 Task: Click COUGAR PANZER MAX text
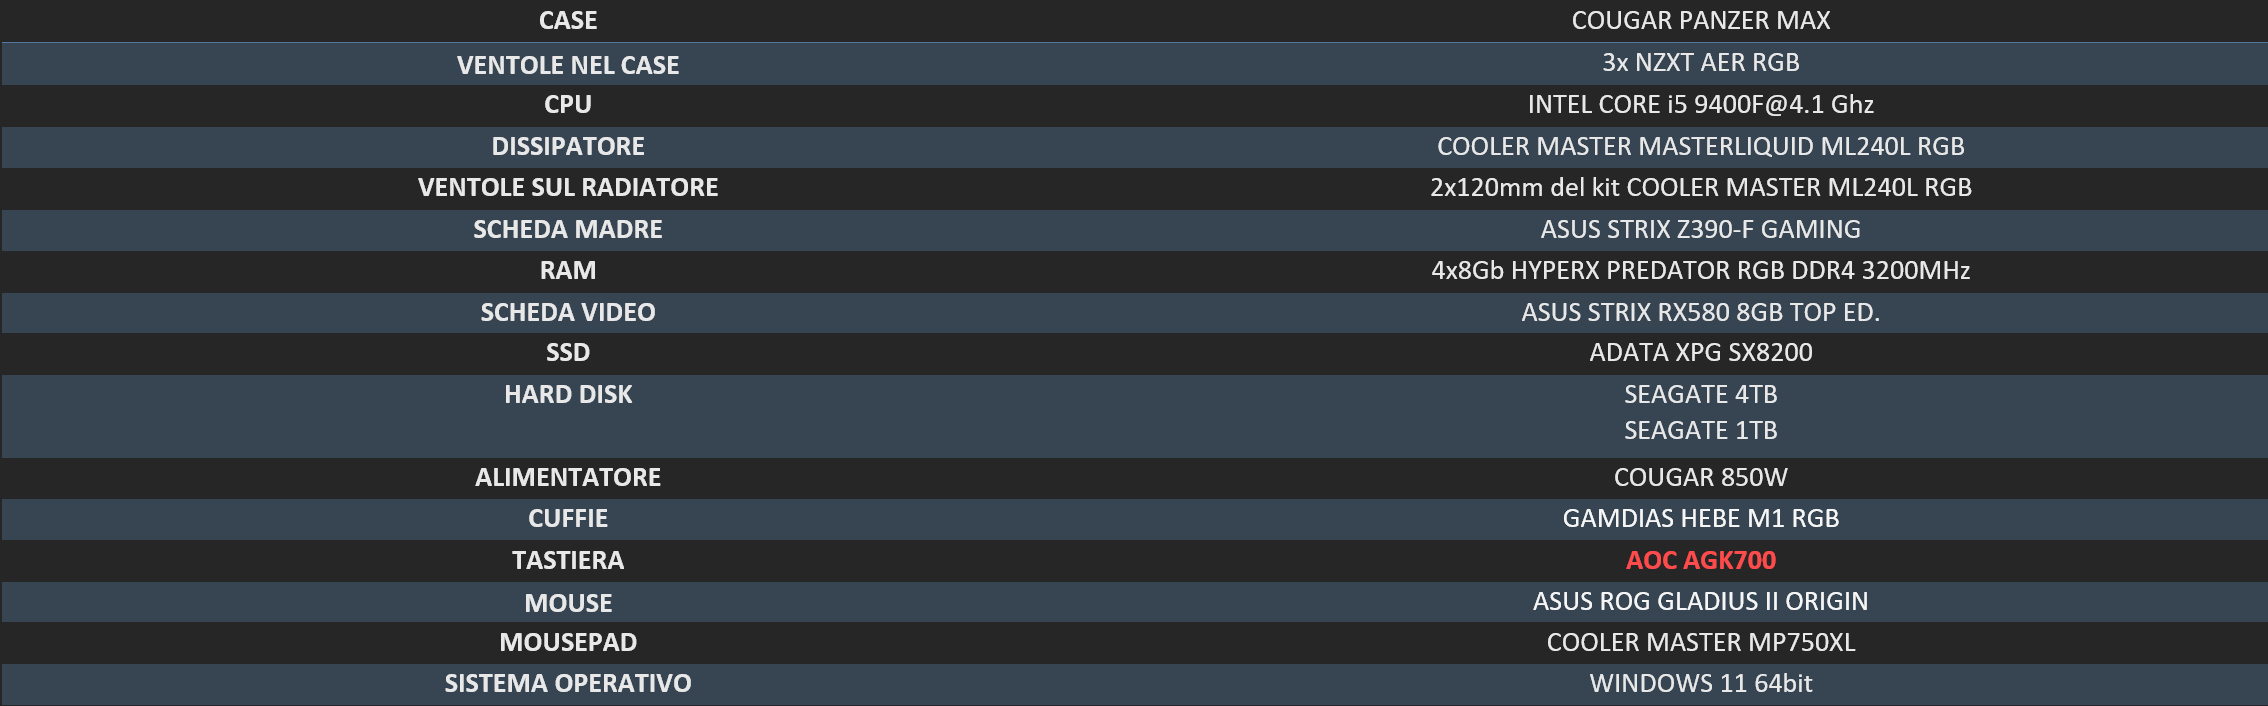(x=1700, y=20)
